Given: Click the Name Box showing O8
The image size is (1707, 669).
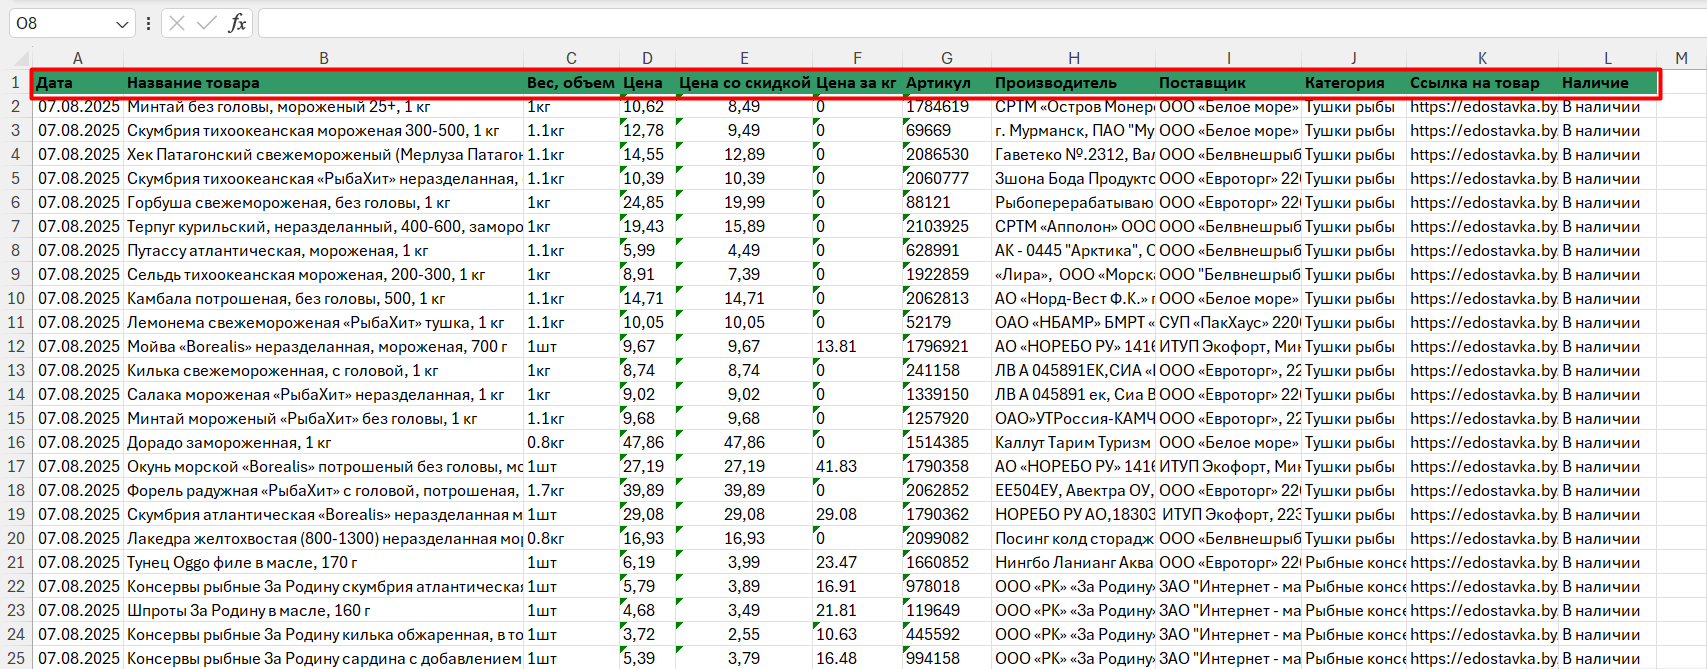Looking at the screenshot, I should coord(61,23).
